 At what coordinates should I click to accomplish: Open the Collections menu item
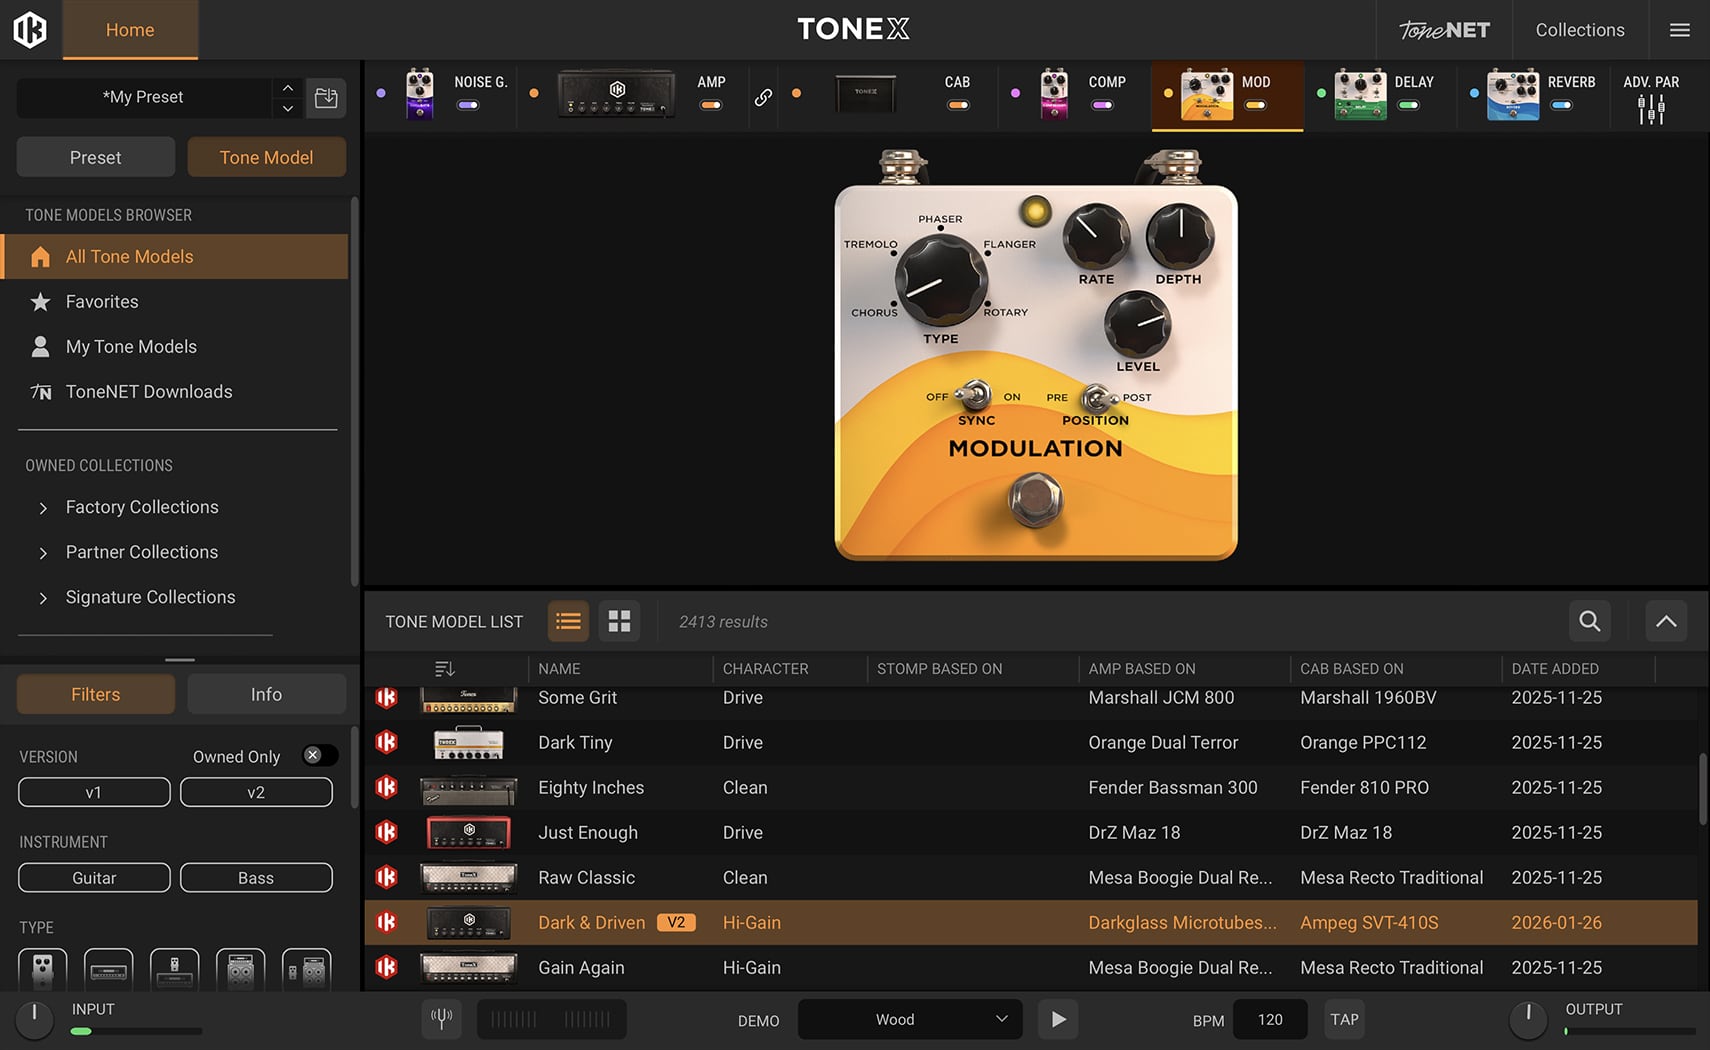tap(1579, 30)
